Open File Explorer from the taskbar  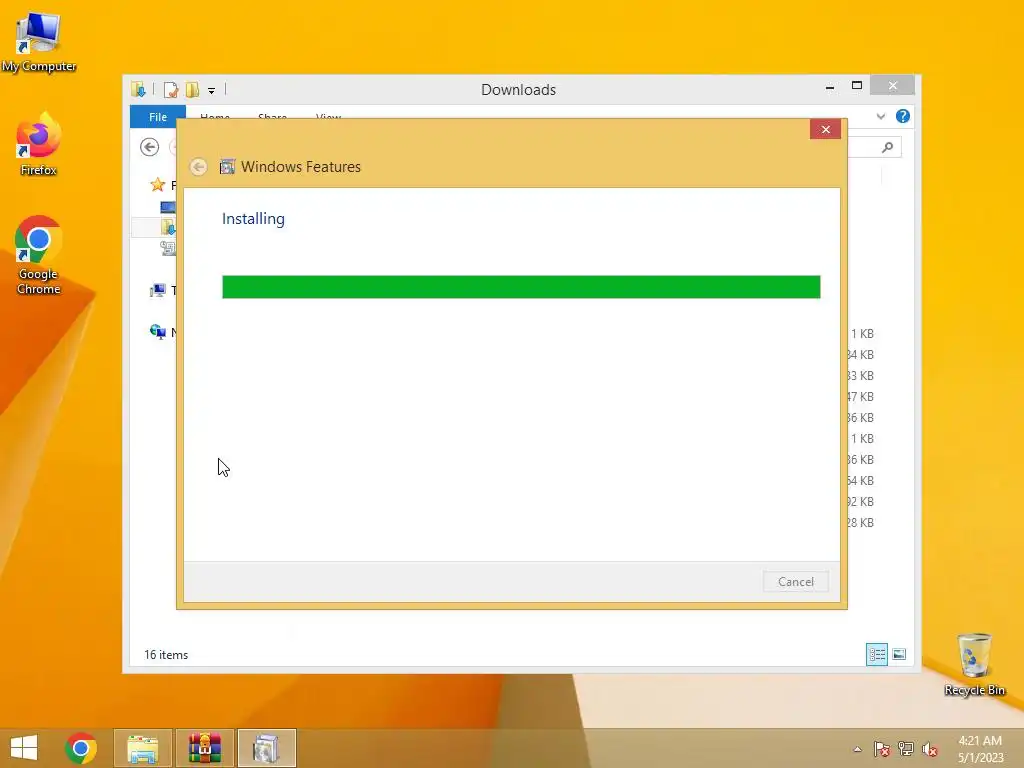click(142, 748)
